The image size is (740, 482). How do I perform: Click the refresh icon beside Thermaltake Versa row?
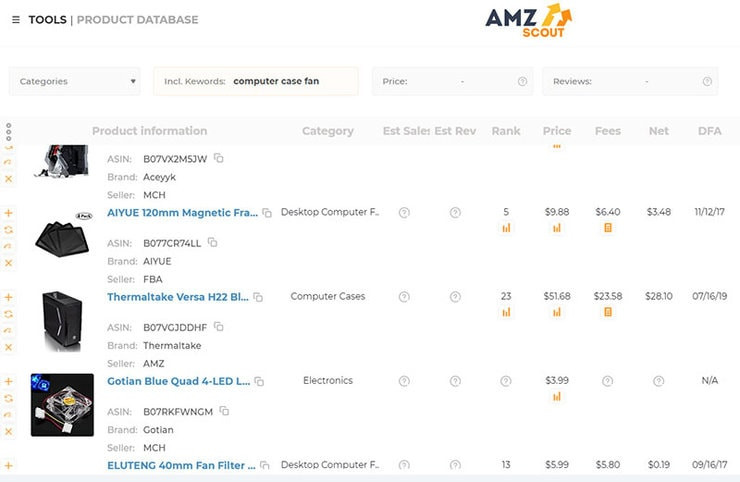point(9,314)
